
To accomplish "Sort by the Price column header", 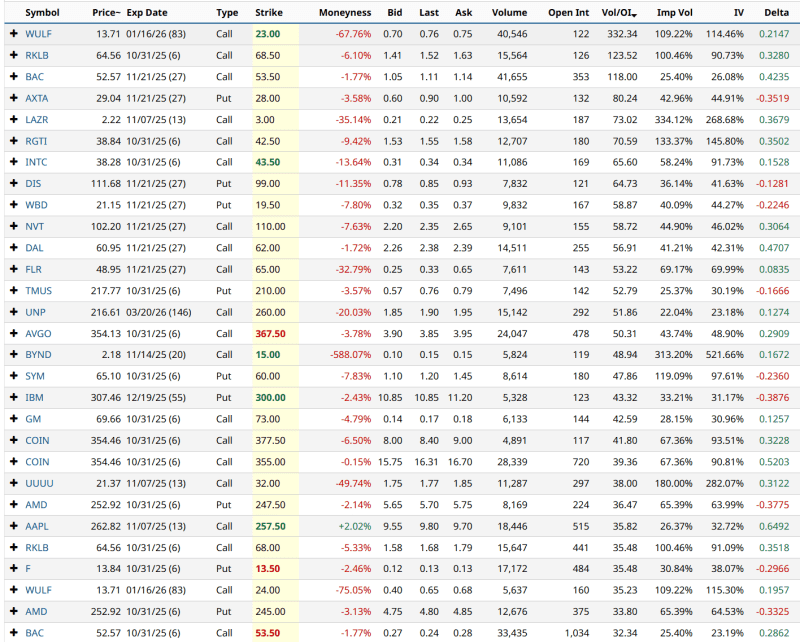I will [x=106, y=13].
